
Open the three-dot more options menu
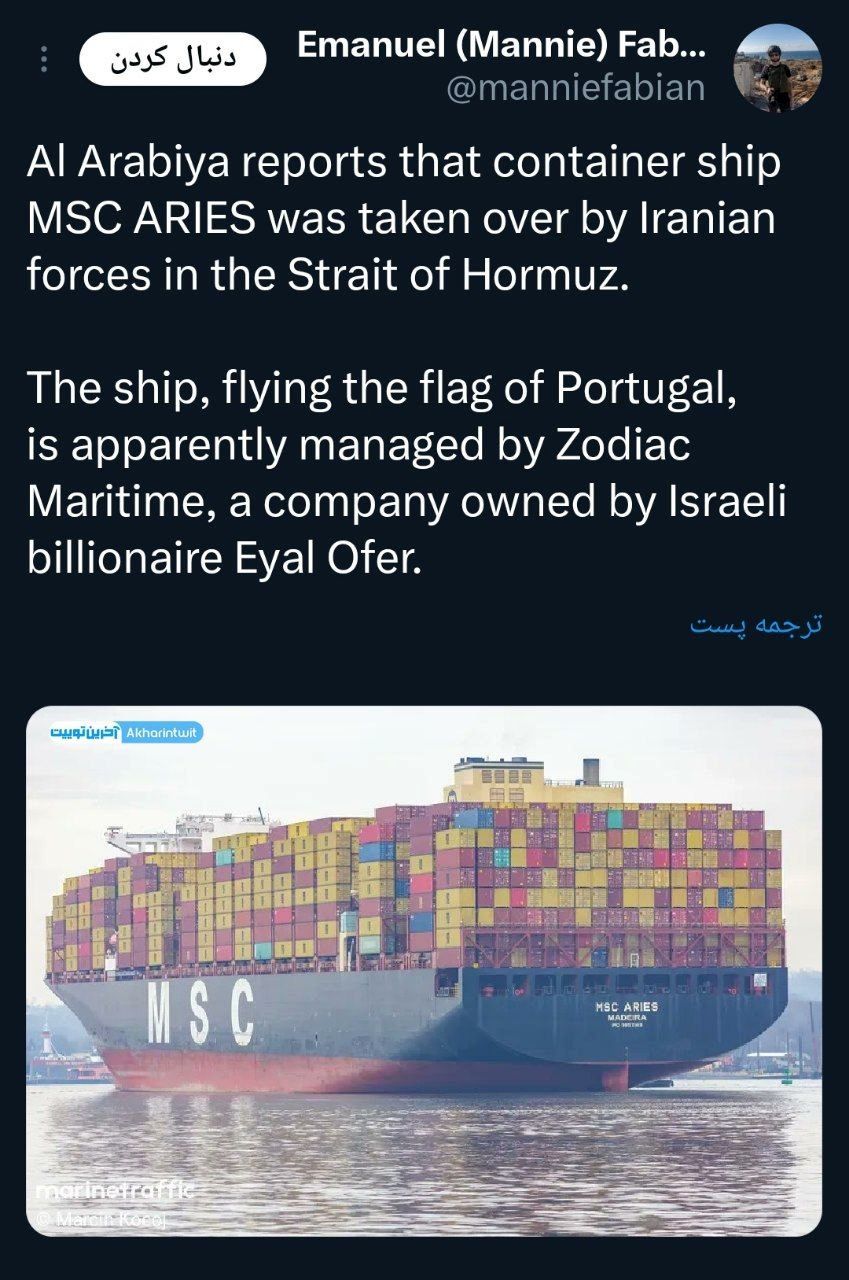point(43,59)
